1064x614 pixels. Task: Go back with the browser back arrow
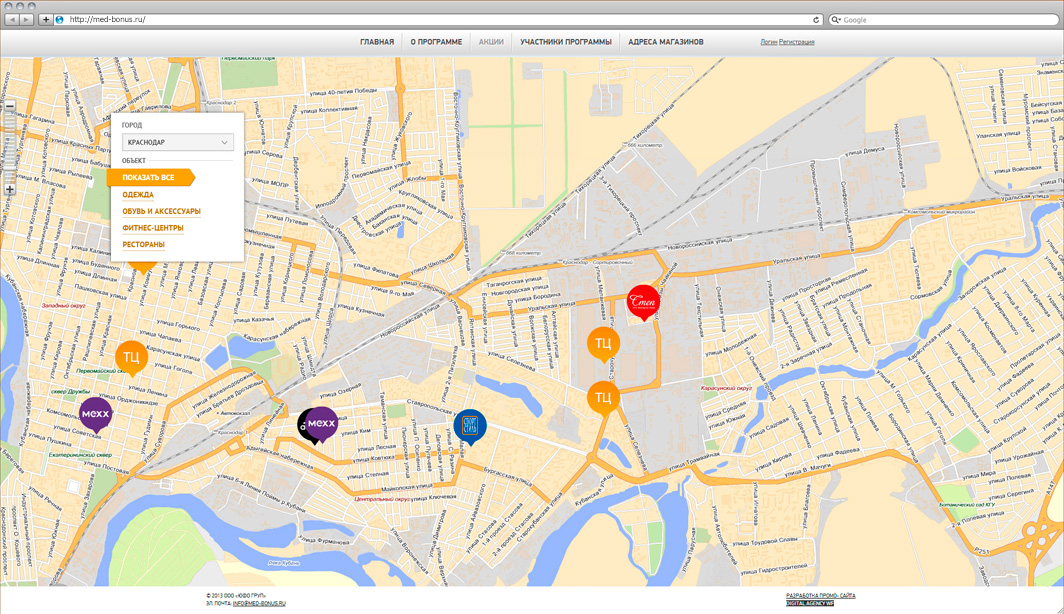(12, 20)
